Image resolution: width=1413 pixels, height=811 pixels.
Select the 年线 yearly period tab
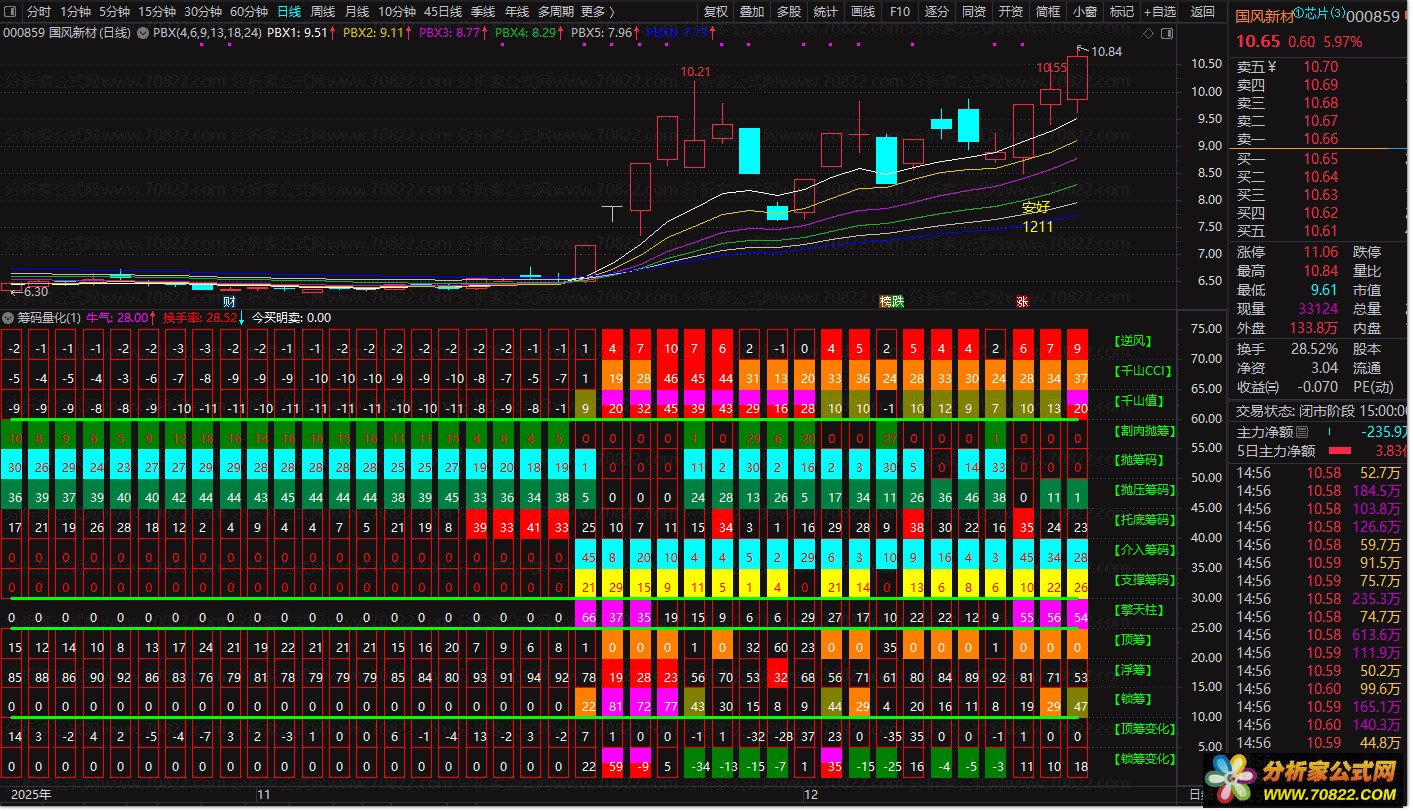517,12
